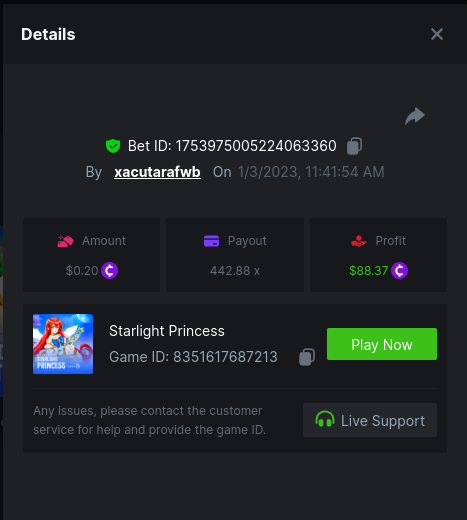
Task: Click the Amount currency coin icon
Action: (x=109, y=270)
